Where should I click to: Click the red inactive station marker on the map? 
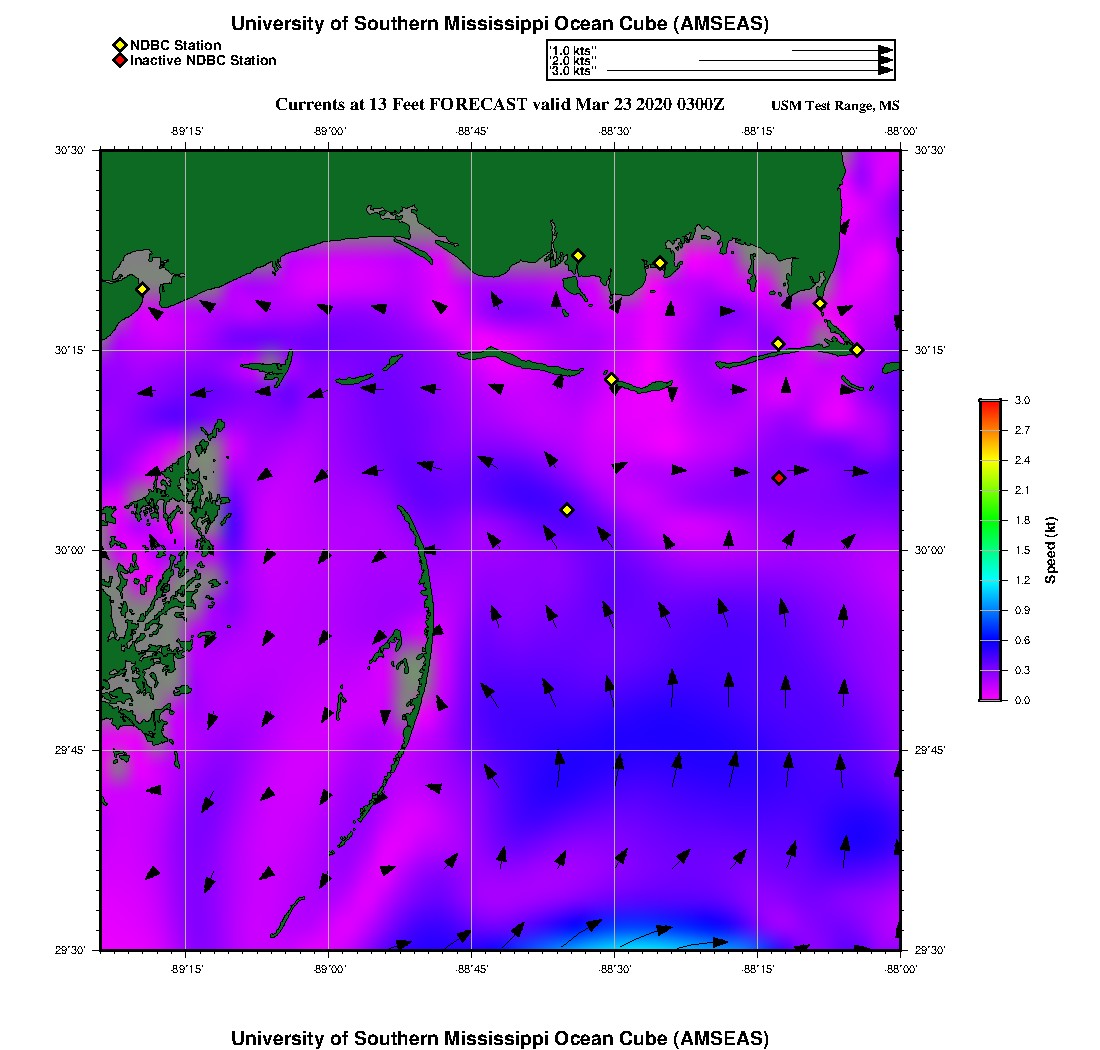click(x=779, y=478)
